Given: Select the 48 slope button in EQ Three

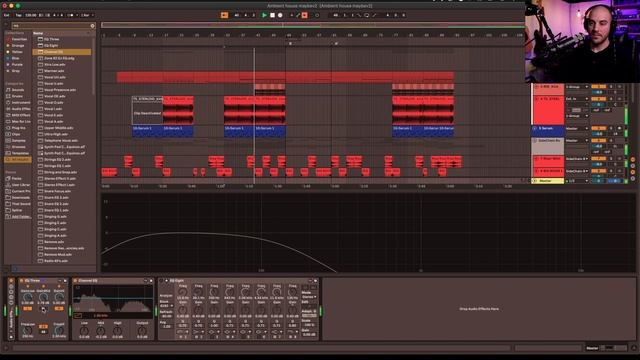Looking at the screenshot, I should [43, 331].
